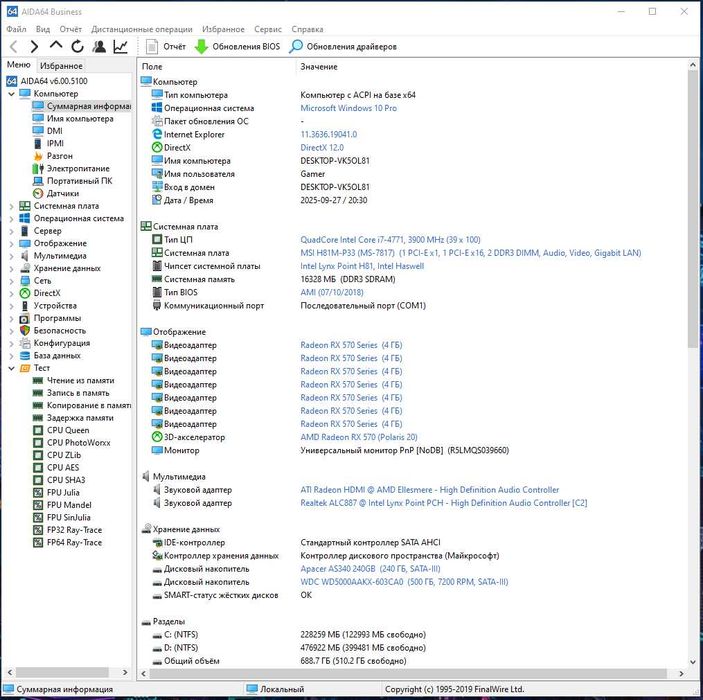The width and height of the screenshot is (703, 700).
Task: Click Обновления BIOS toolbar button
Action: (238, 46)
